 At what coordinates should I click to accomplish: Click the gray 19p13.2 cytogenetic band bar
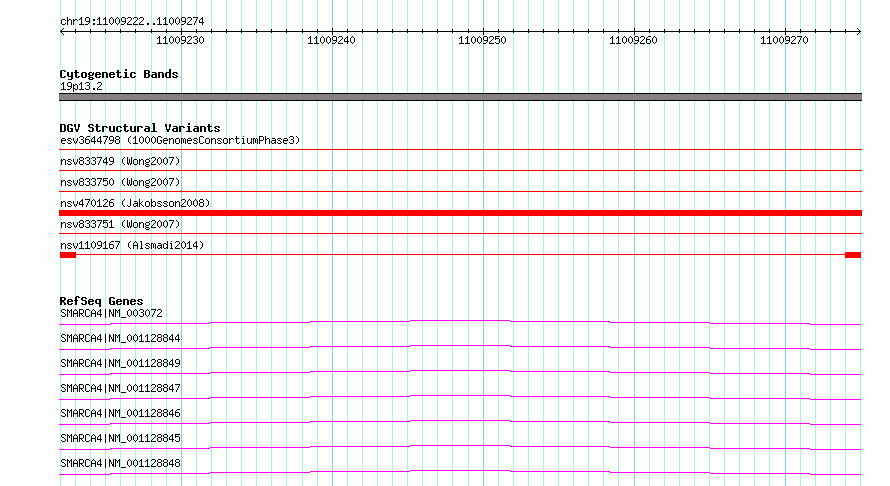tap(460, 97)
